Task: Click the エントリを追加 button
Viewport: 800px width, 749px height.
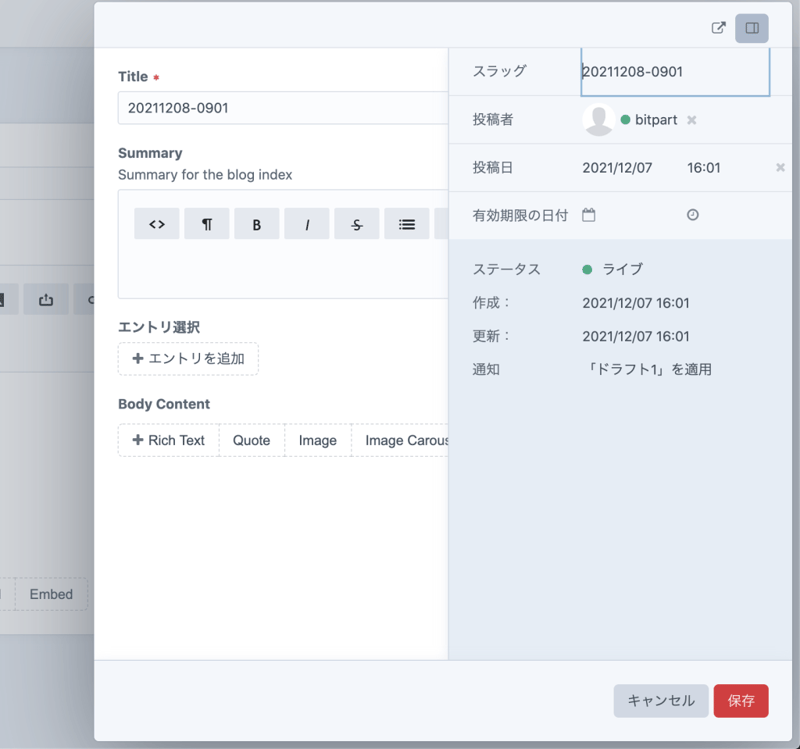Action: click(x=188, y=359)
